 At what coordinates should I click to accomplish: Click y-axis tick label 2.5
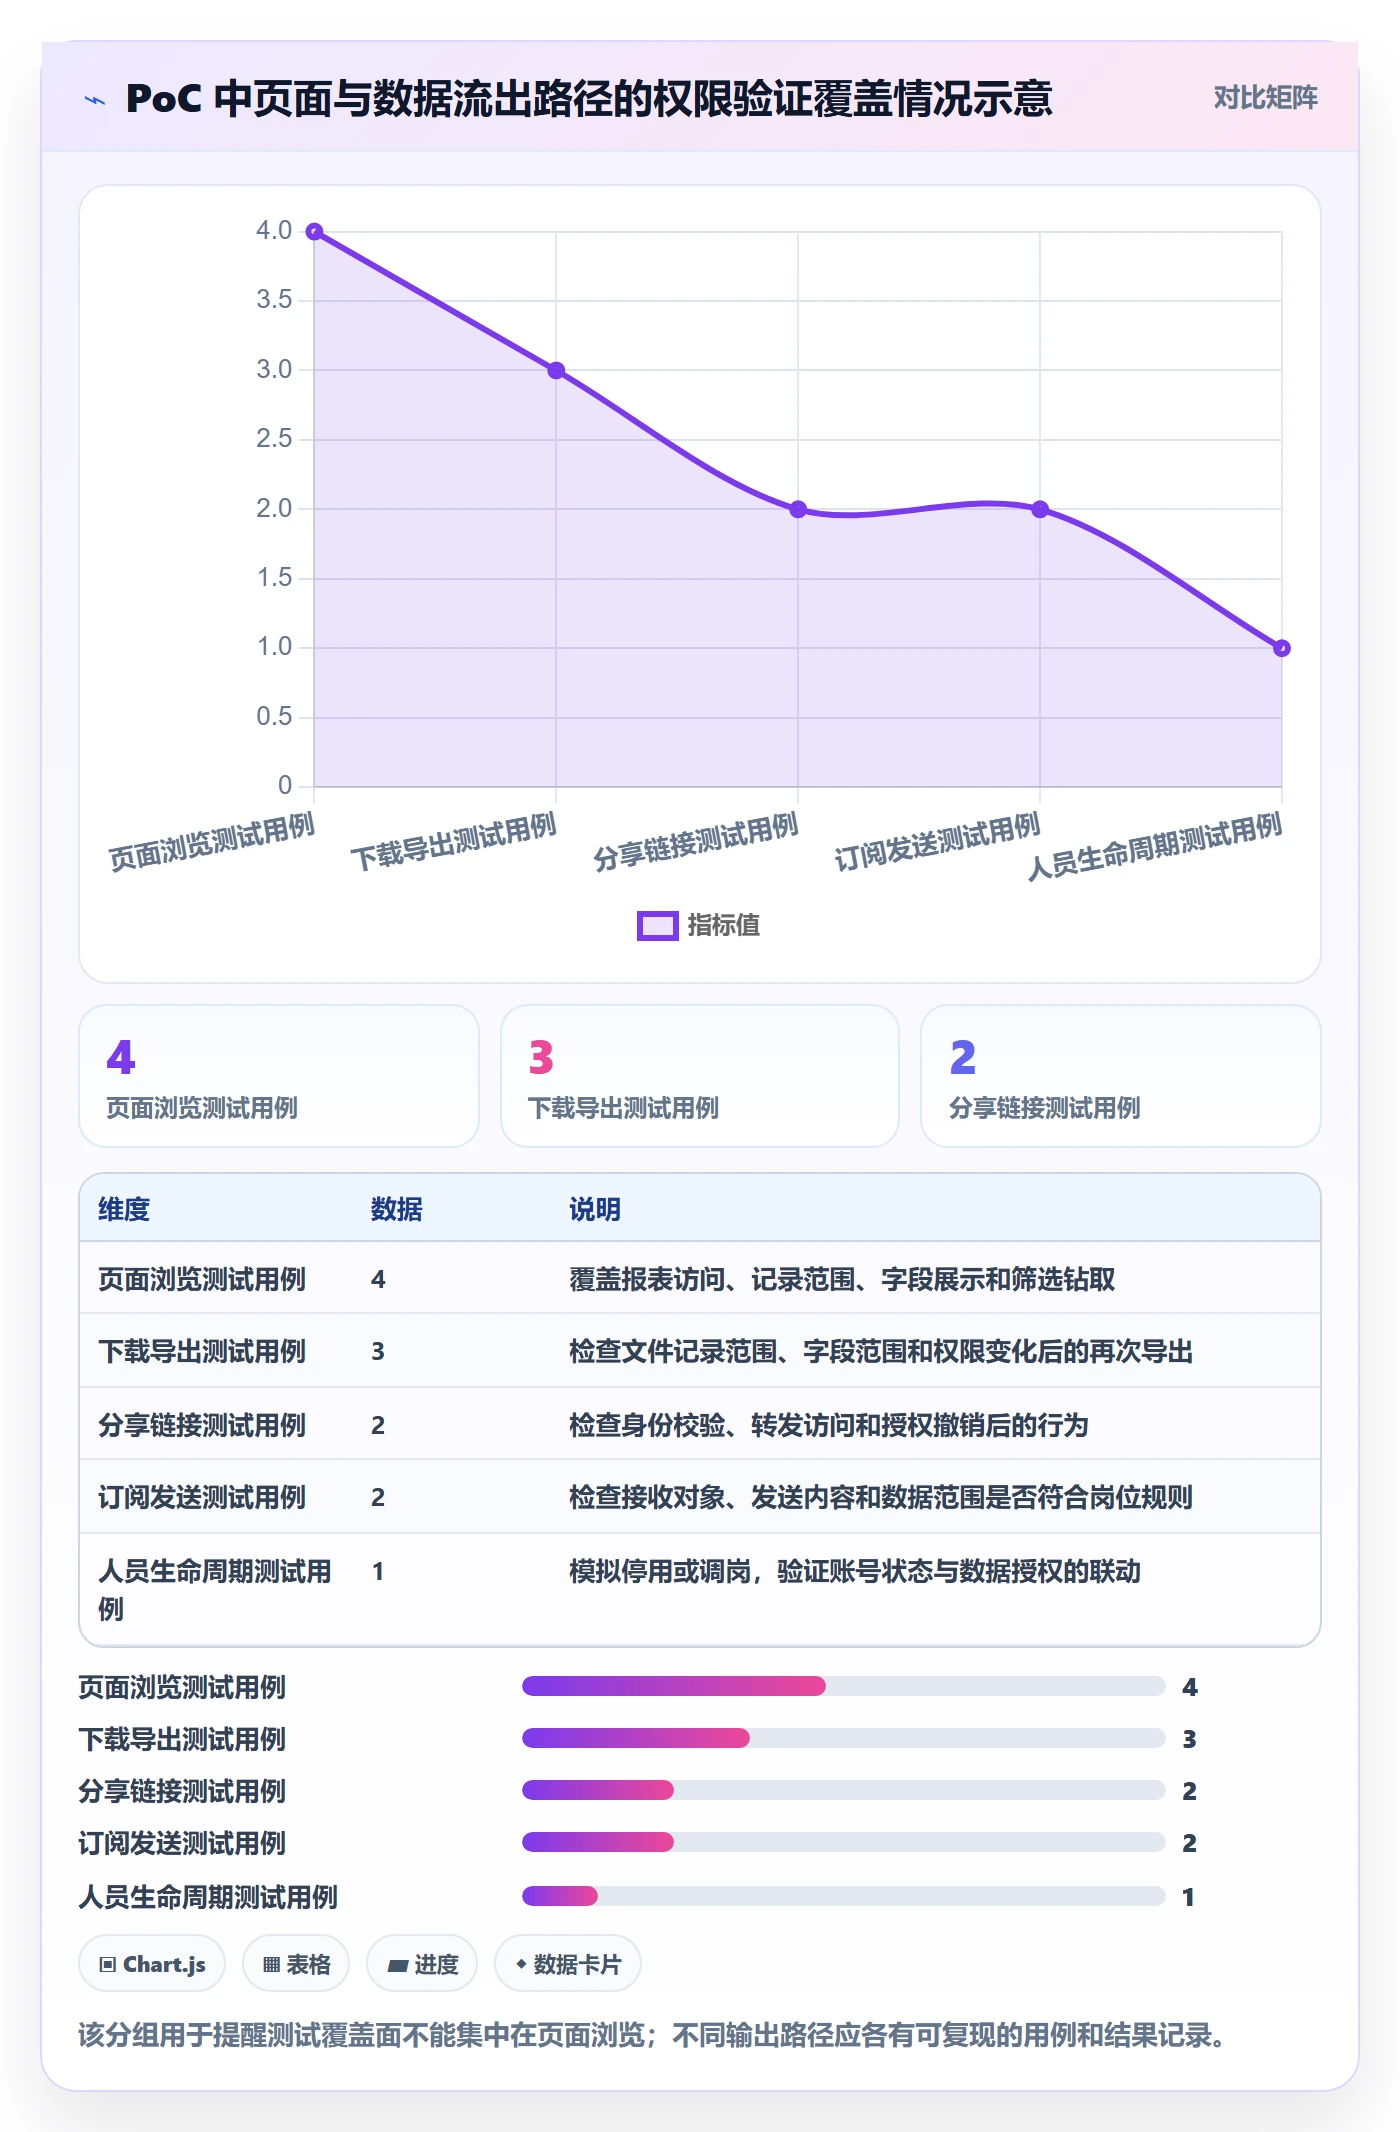click(x=274, y=439)
